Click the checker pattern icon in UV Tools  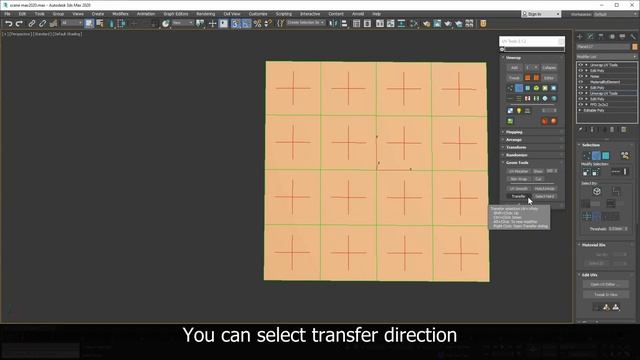(510, 111)
